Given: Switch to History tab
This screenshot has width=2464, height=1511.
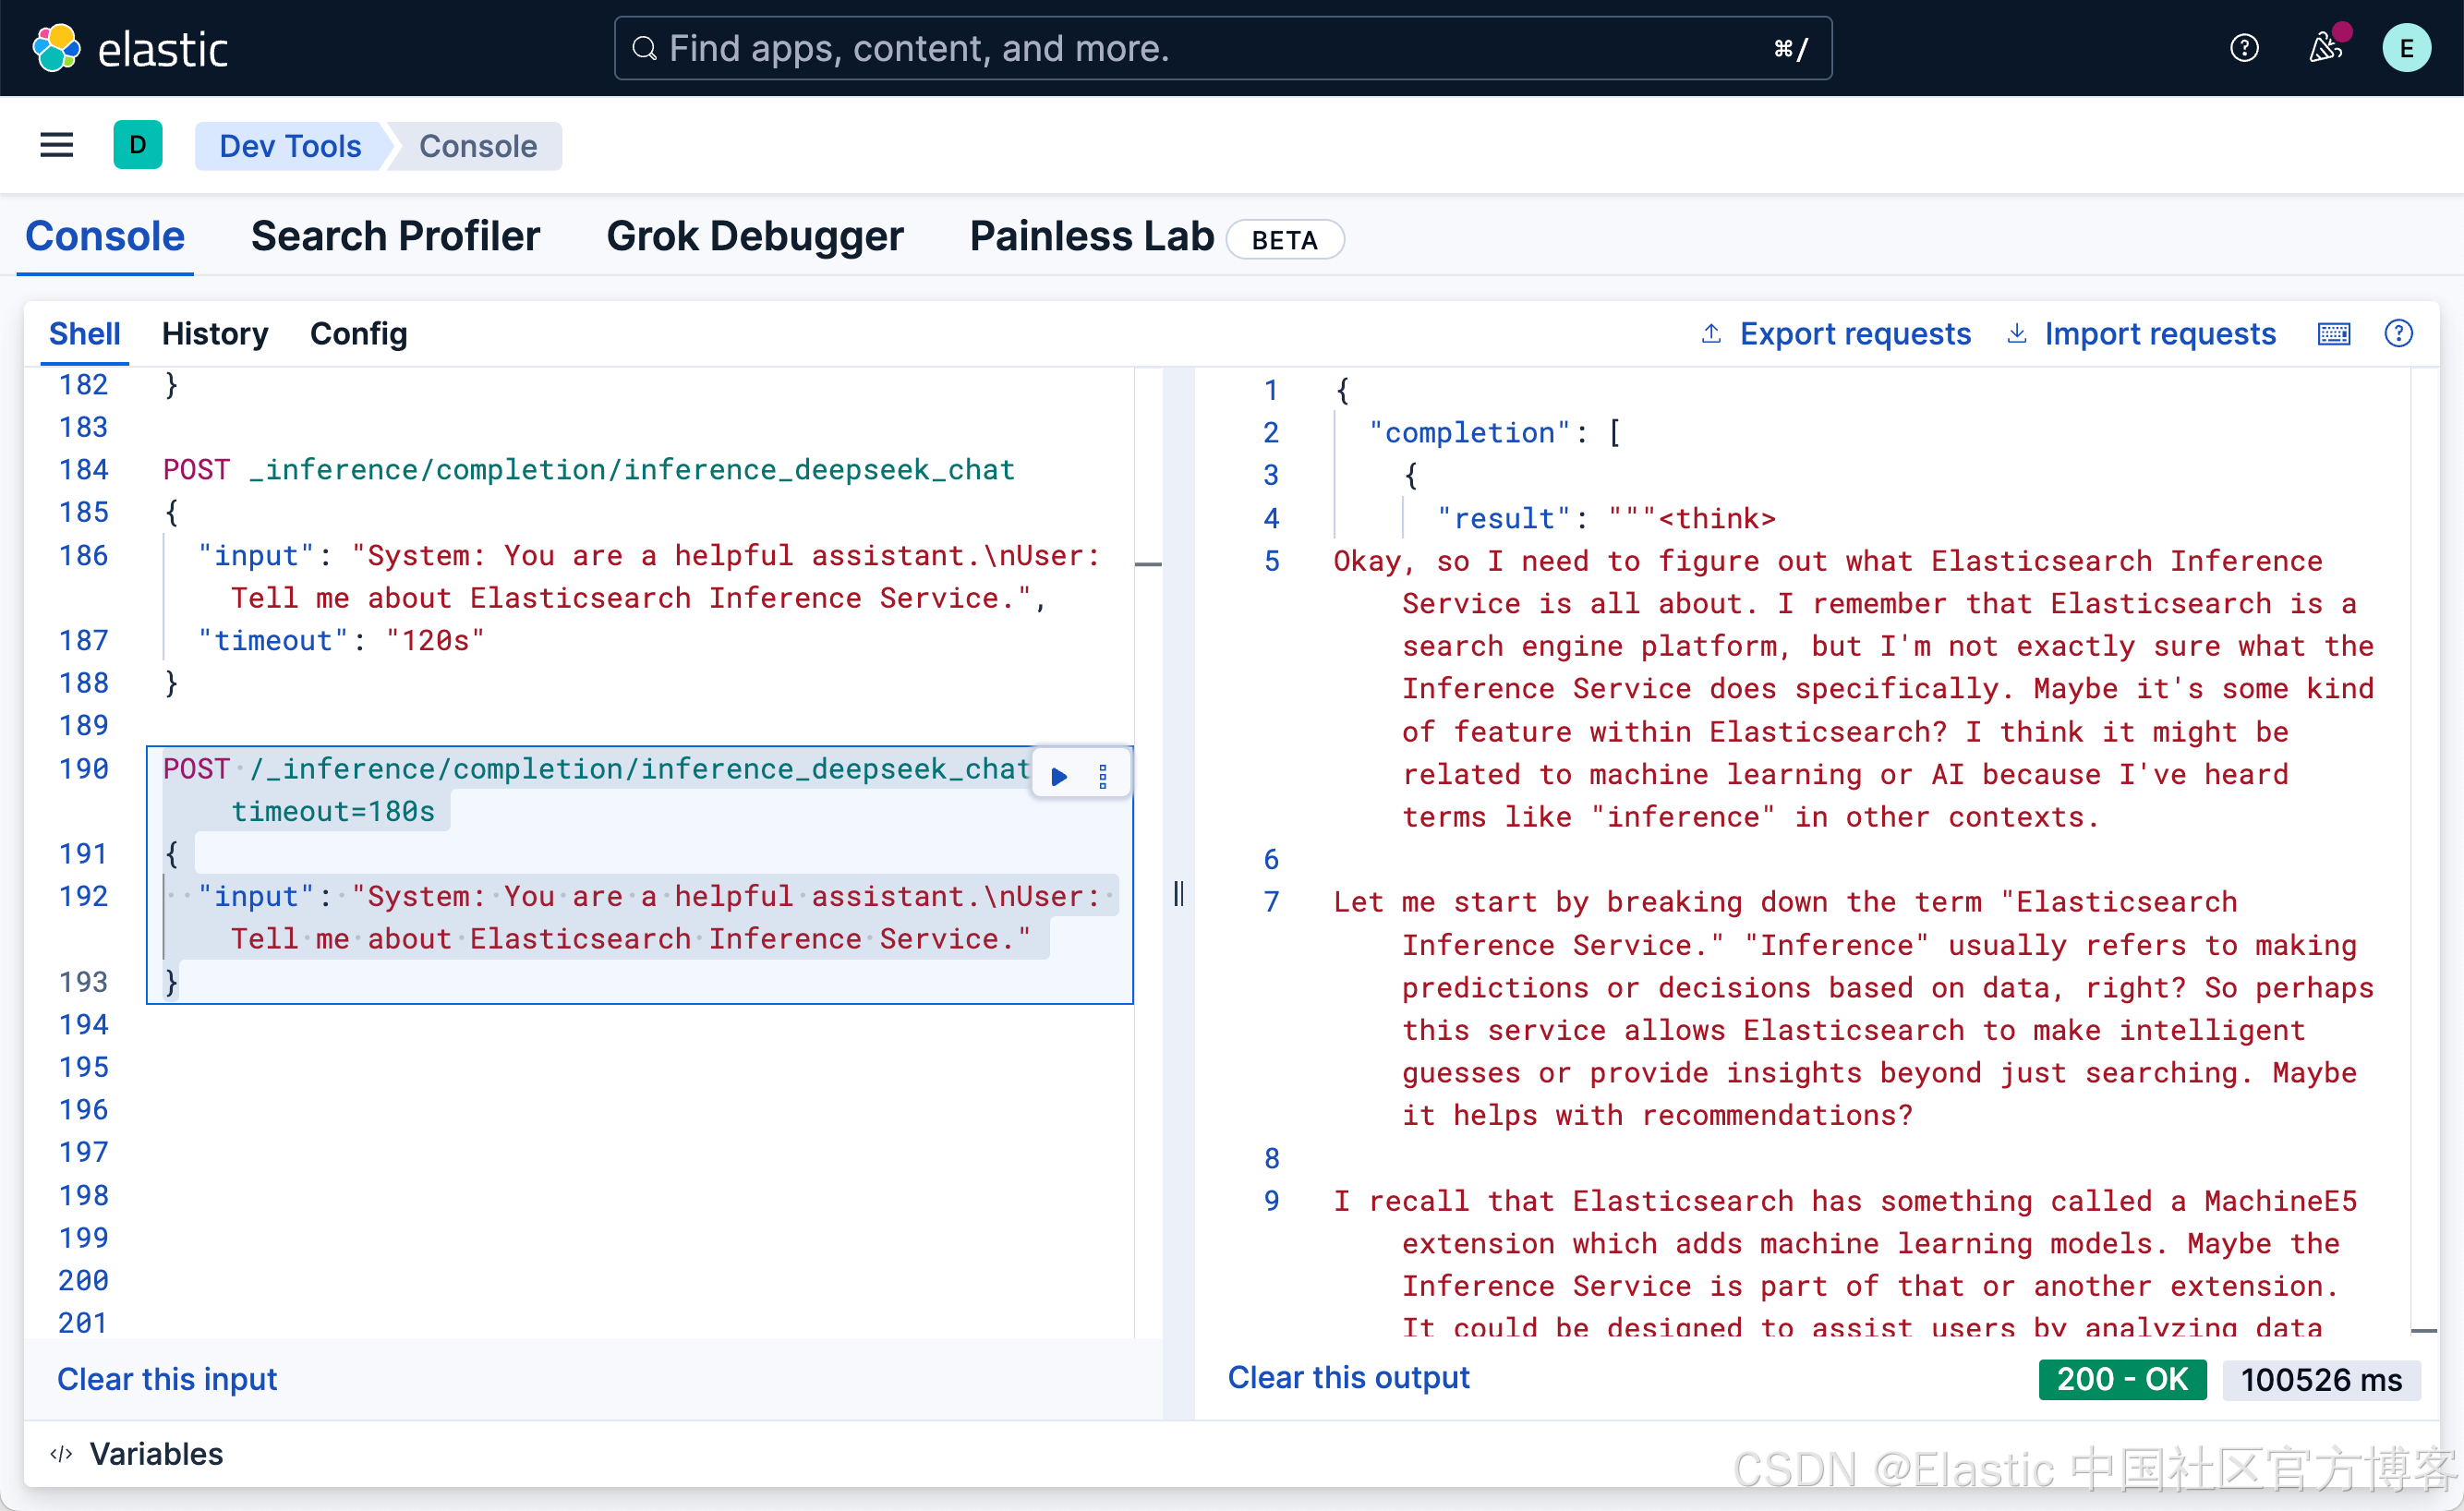Looking at the screenshot, I should tap(214, 334).
